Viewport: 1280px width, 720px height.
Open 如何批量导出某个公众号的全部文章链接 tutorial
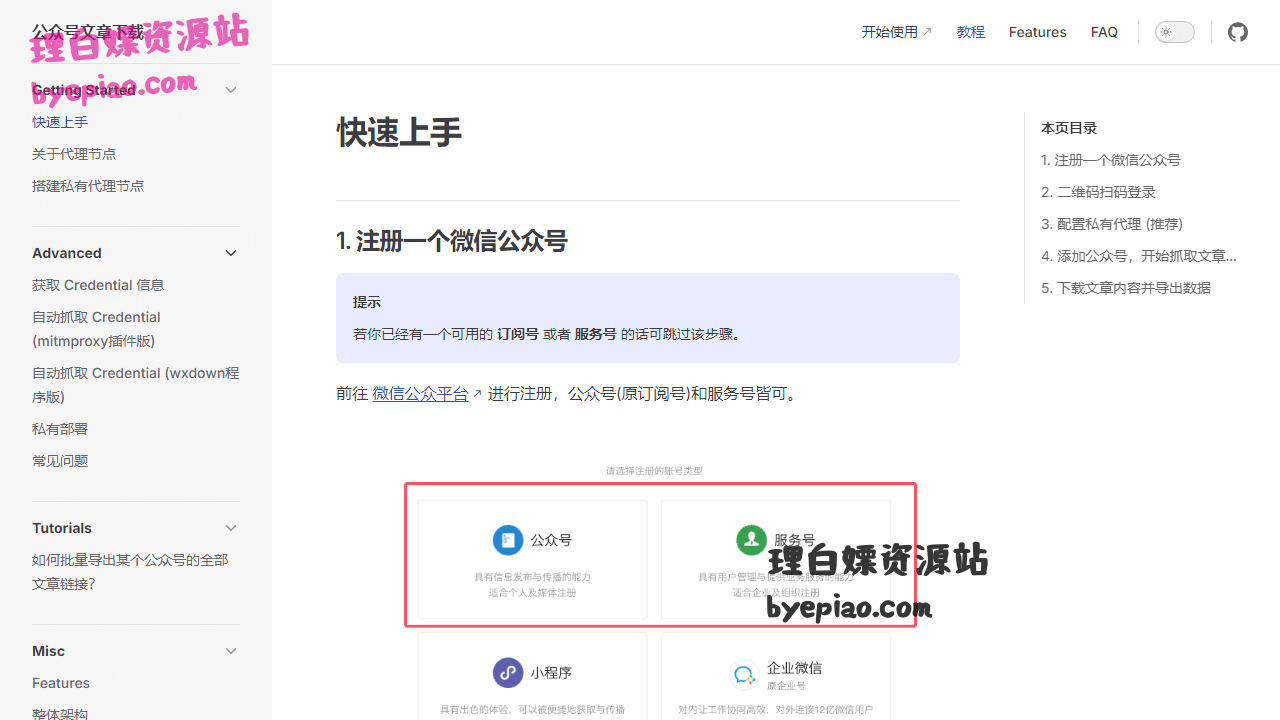pos(130,572)
